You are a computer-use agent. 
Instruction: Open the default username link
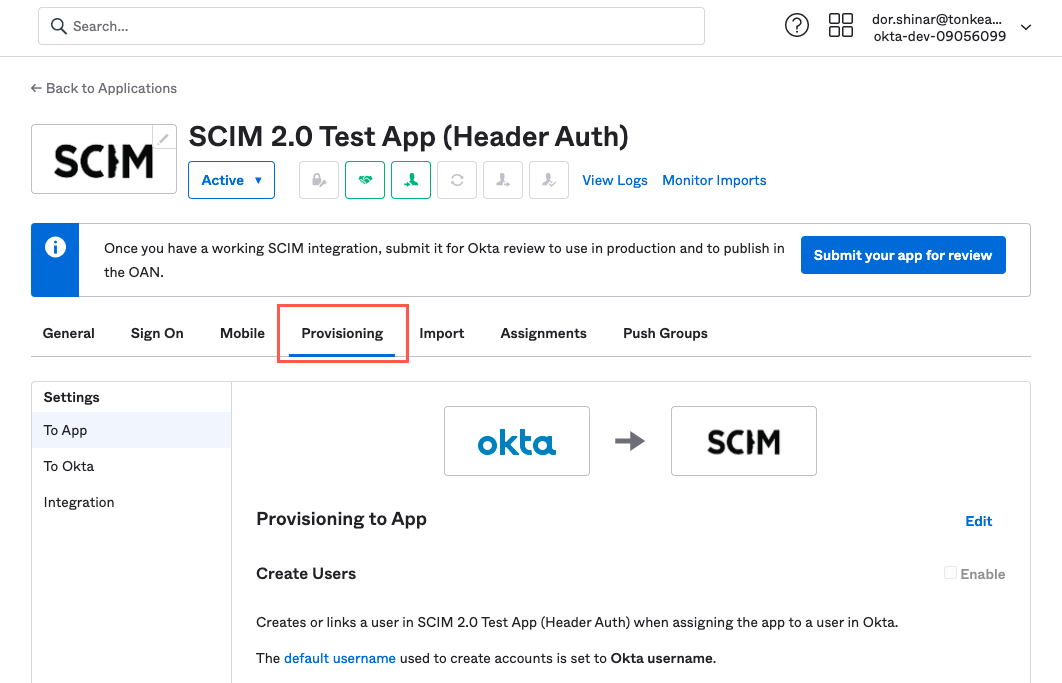pos(340,658)
